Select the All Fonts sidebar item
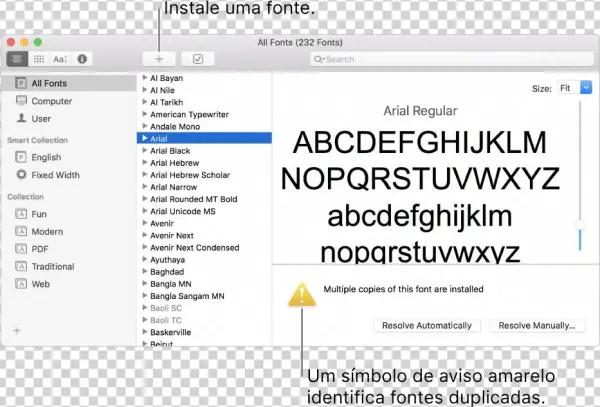 49,83
